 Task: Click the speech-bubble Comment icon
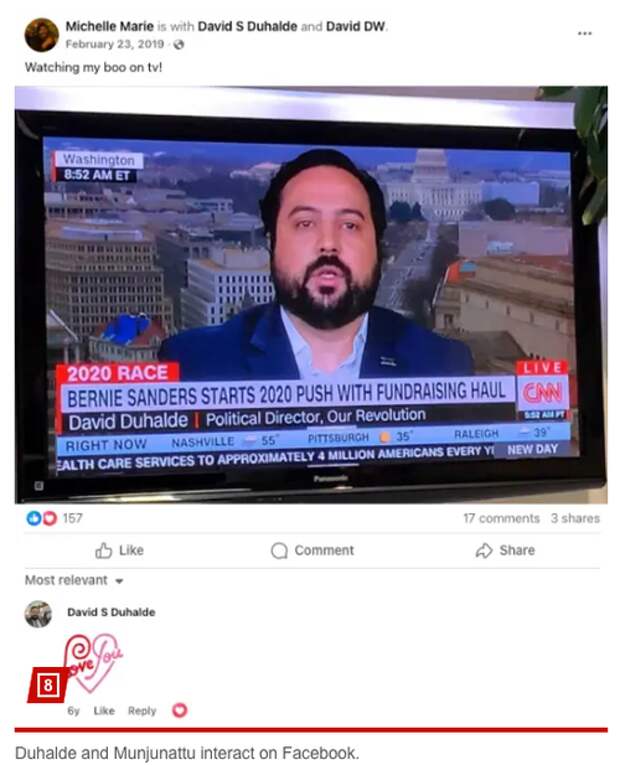coord(279,551)
